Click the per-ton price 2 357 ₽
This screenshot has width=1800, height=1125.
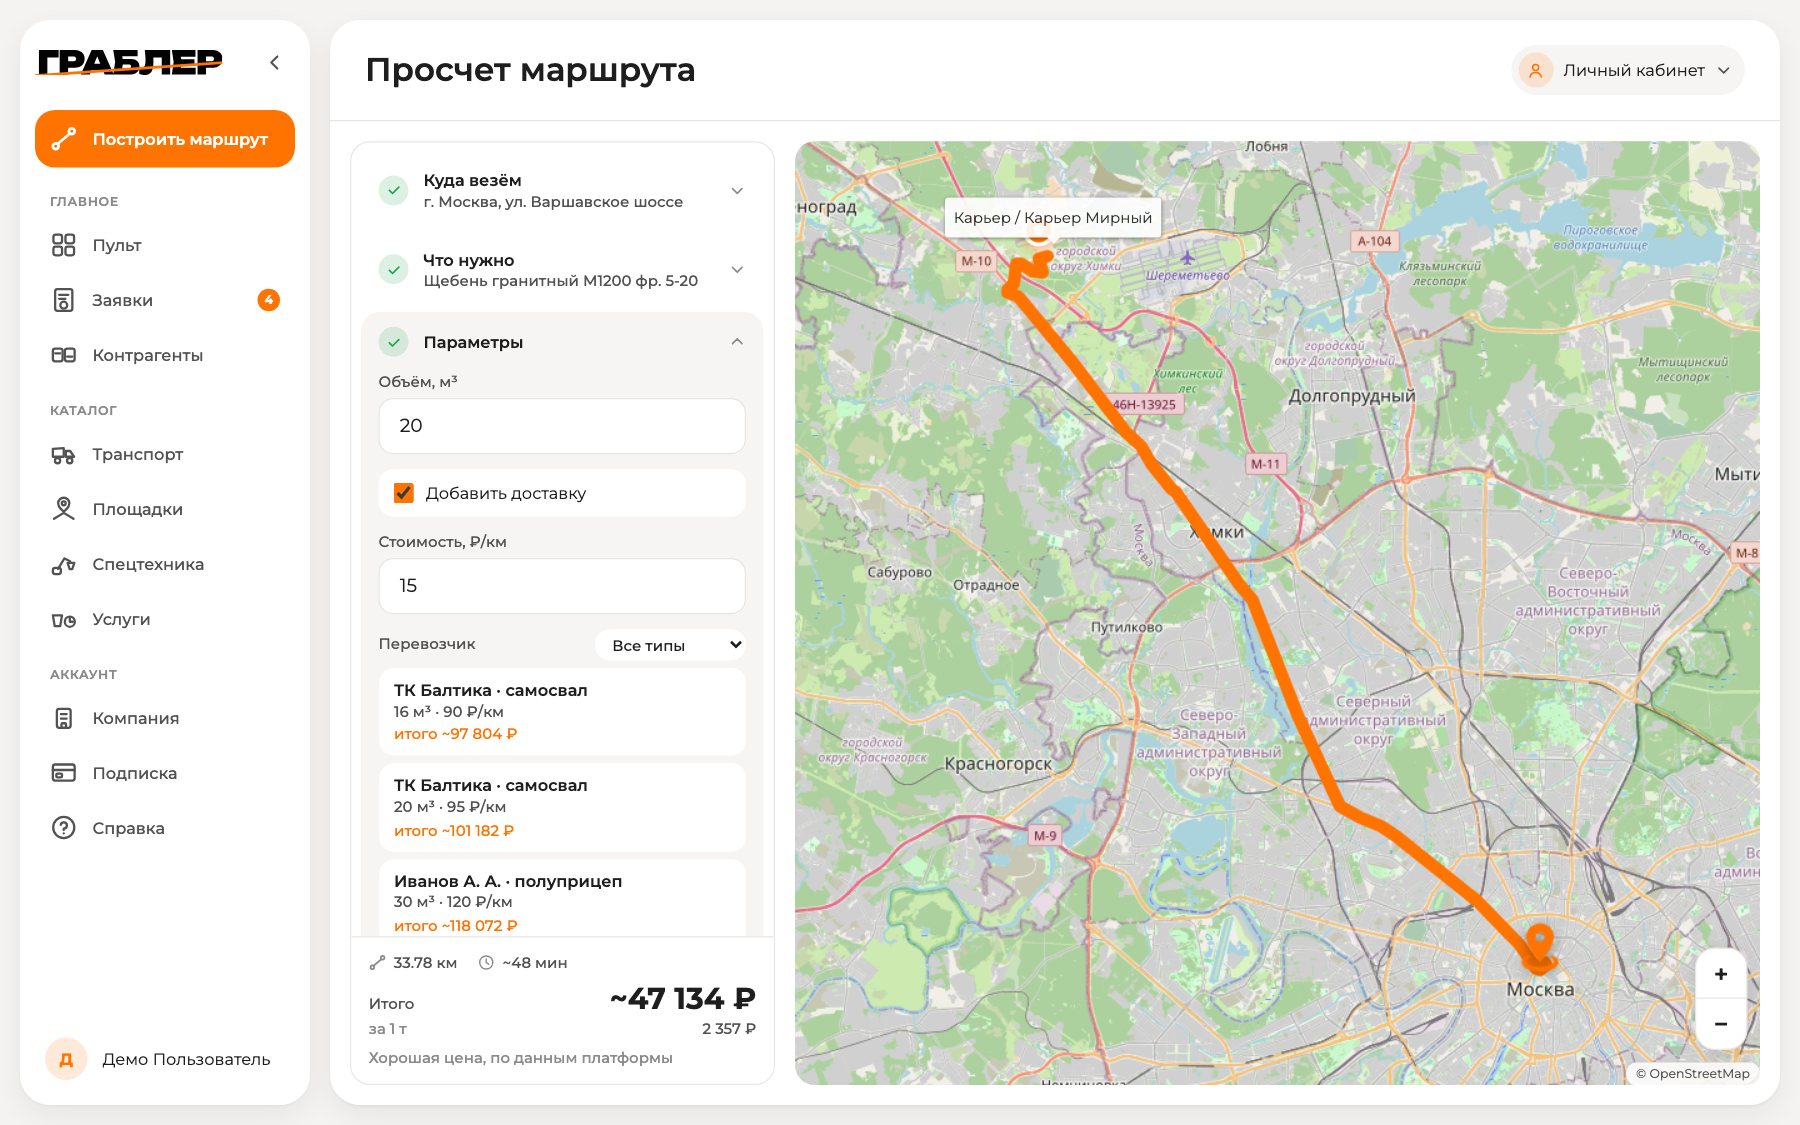(x=729, y=1028)
